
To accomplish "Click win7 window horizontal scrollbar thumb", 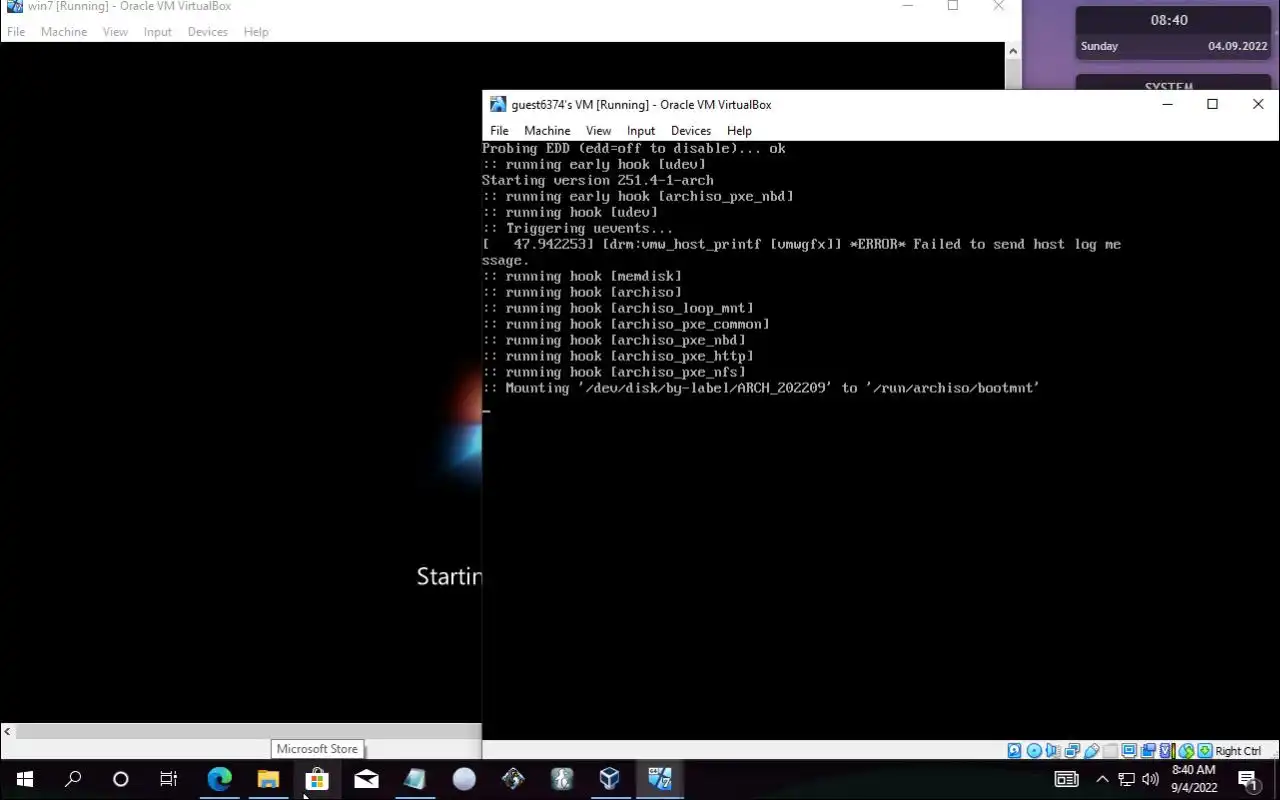I will 248,732.
